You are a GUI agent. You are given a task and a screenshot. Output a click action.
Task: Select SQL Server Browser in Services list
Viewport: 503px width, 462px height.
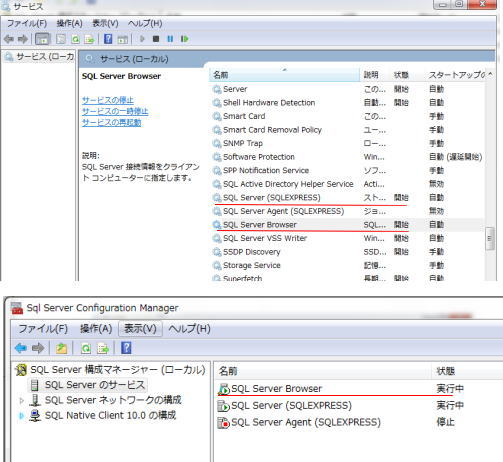(347, 225)
